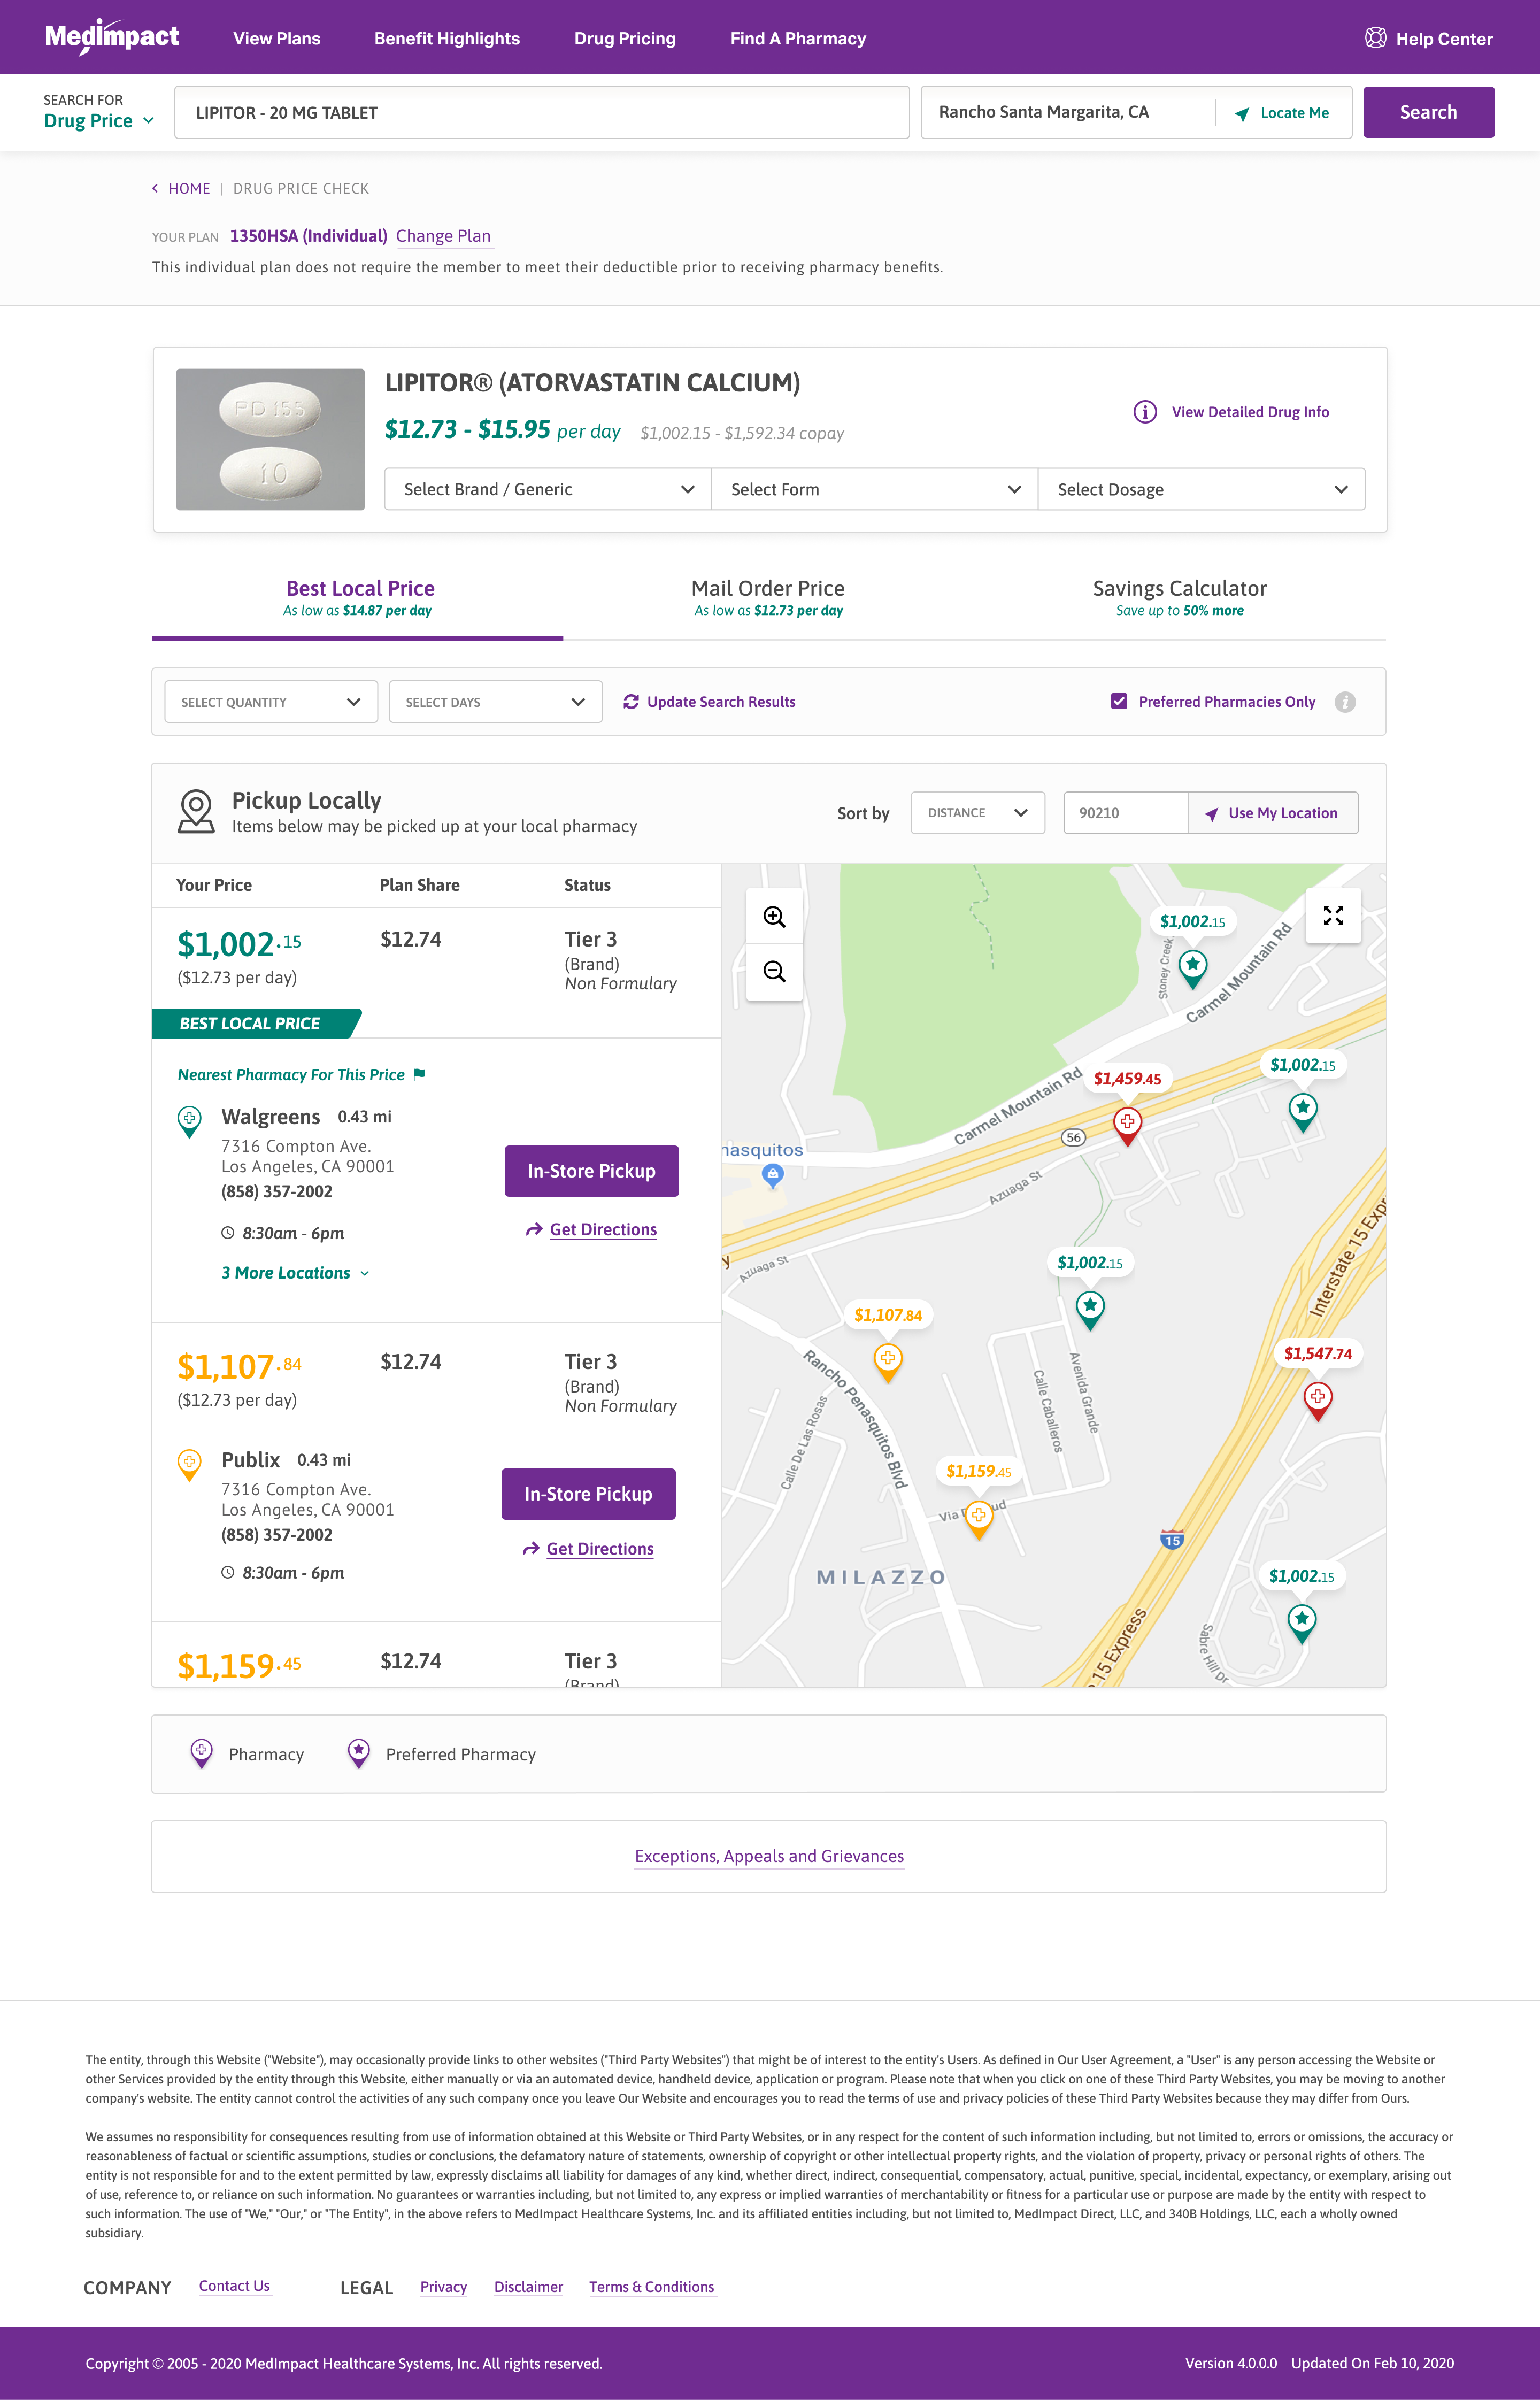Open the Select Days dropdown

495,702
